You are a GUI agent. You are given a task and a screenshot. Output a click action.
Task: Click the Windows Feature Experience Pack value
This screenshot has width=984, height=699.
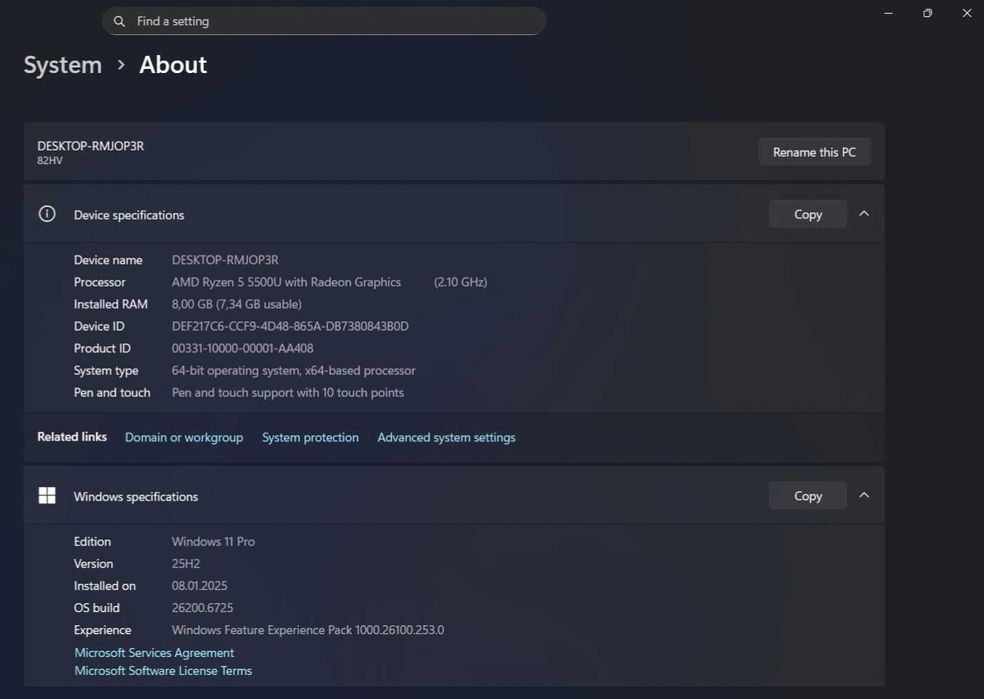[308, 630]
